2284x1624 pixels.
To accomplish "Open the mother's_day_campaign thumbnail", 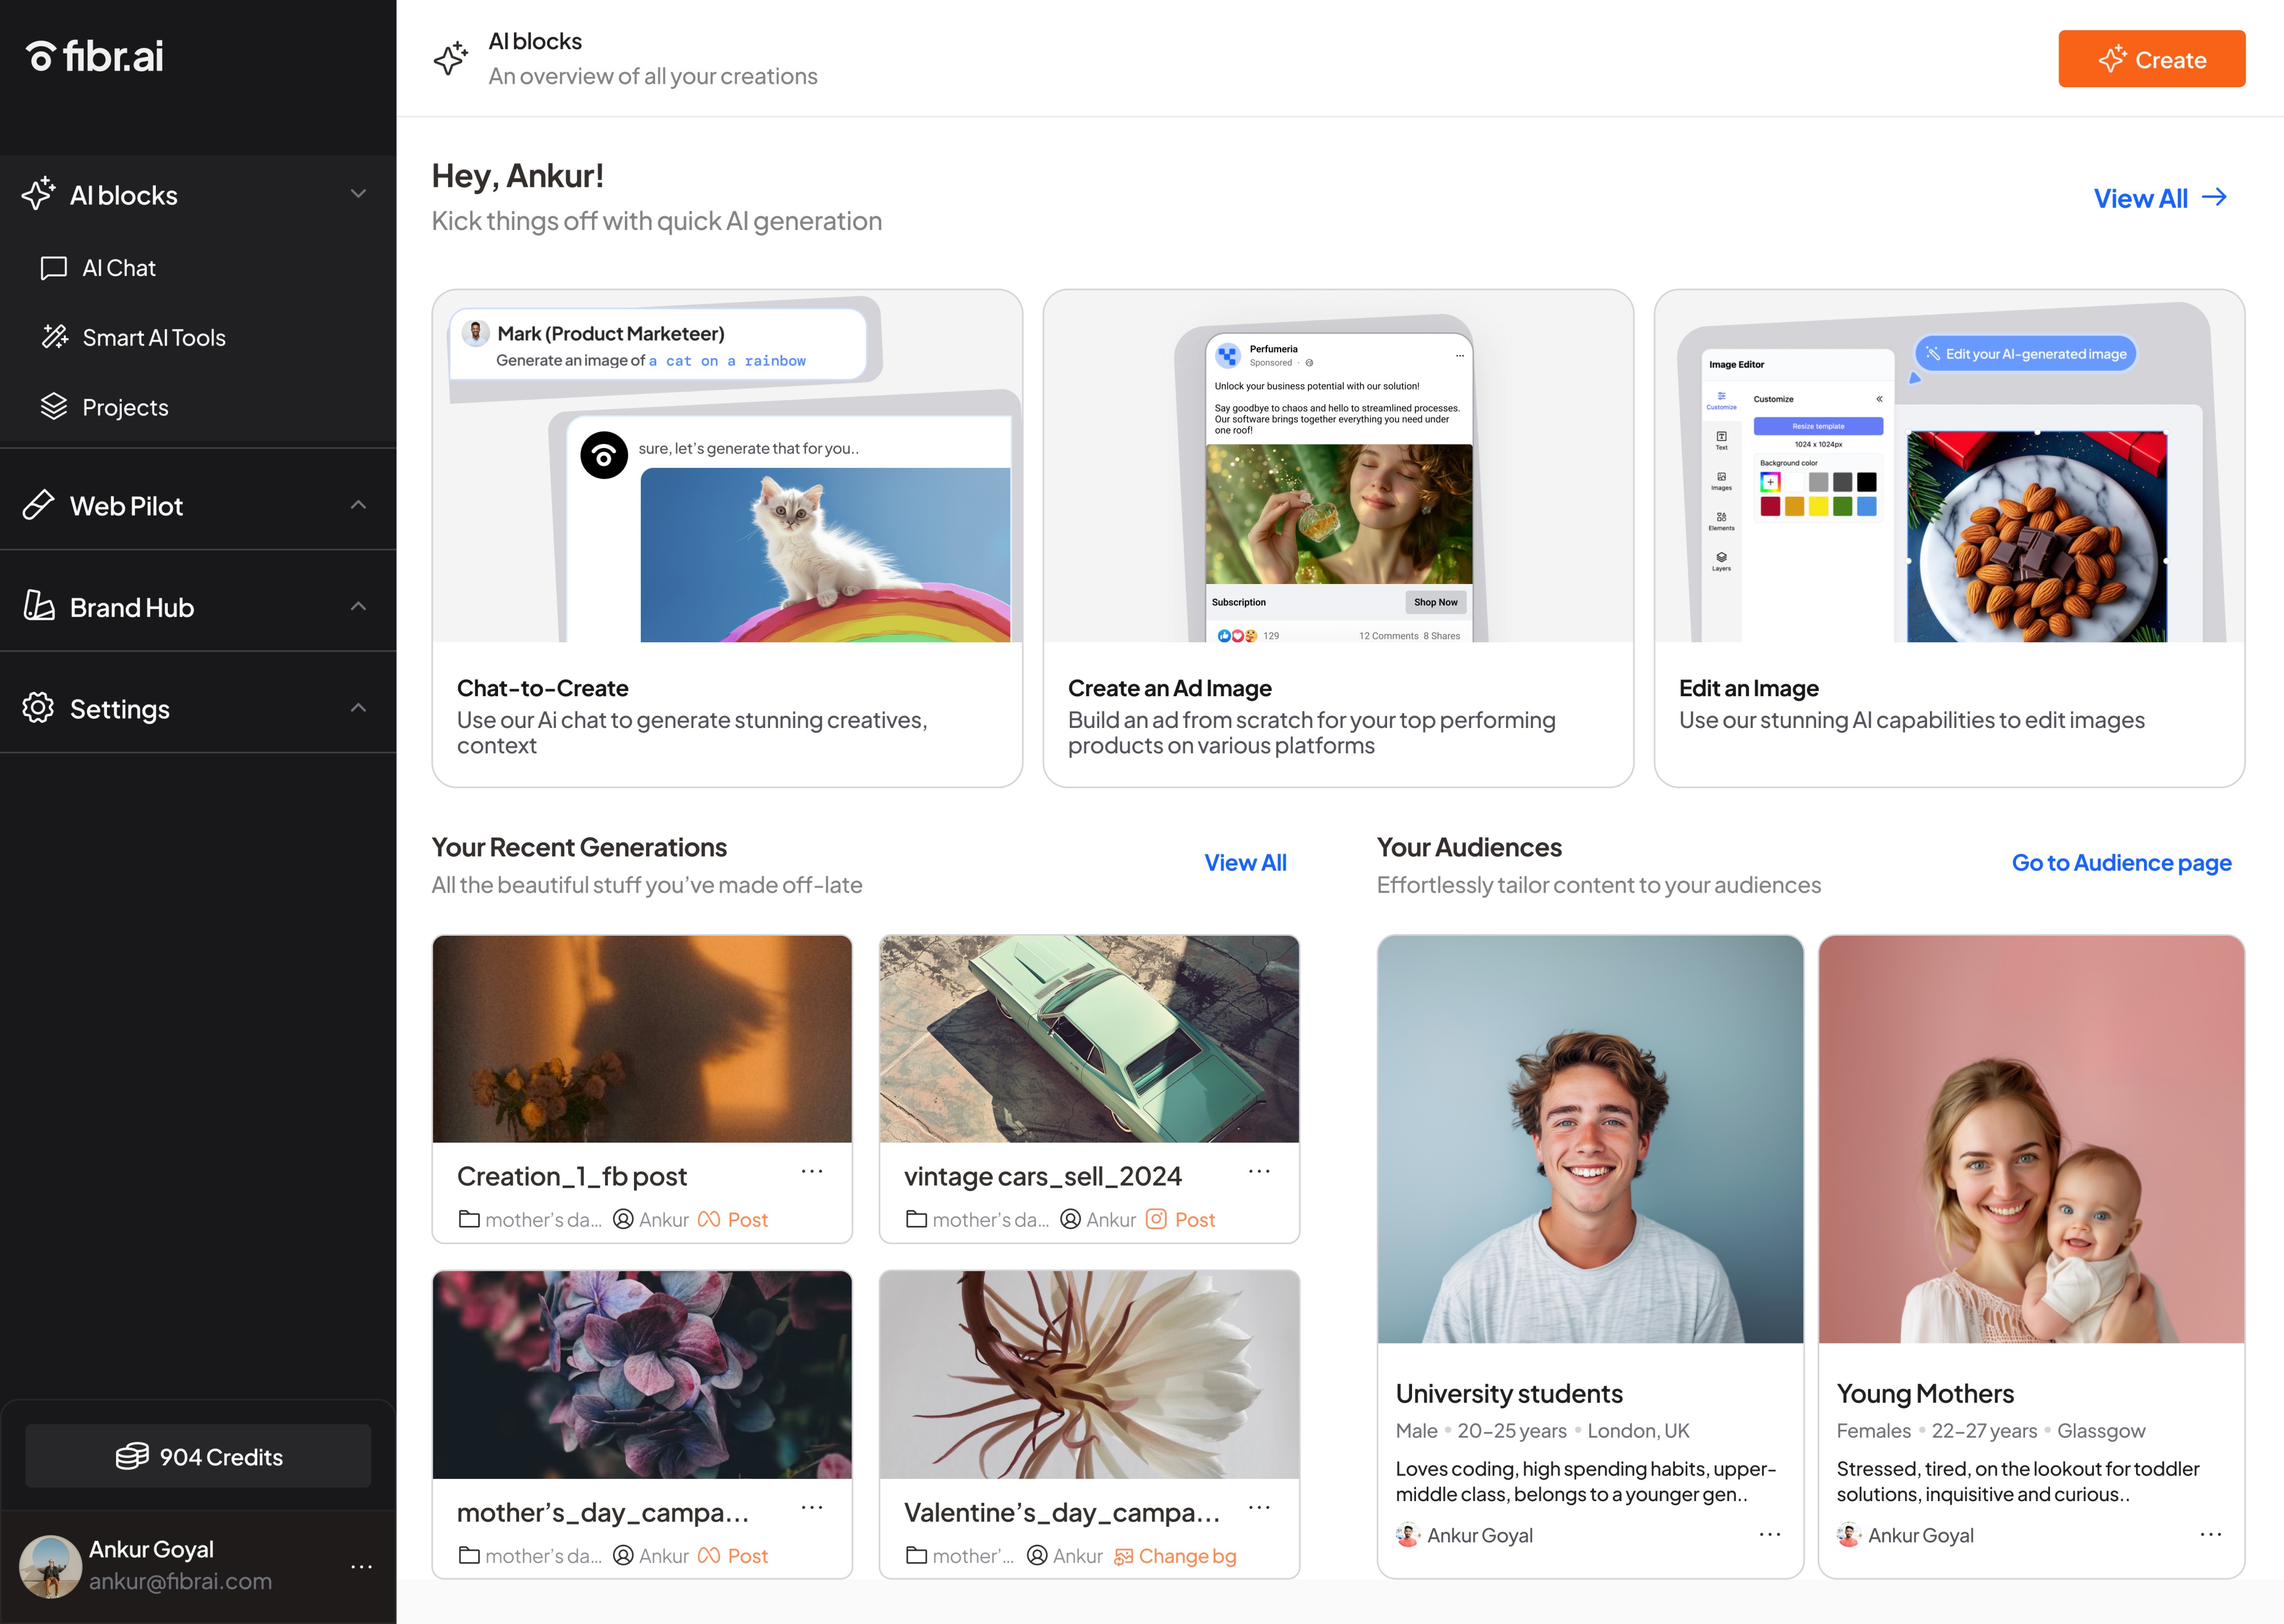I will pyautogui.click(x=641, y=1375).
